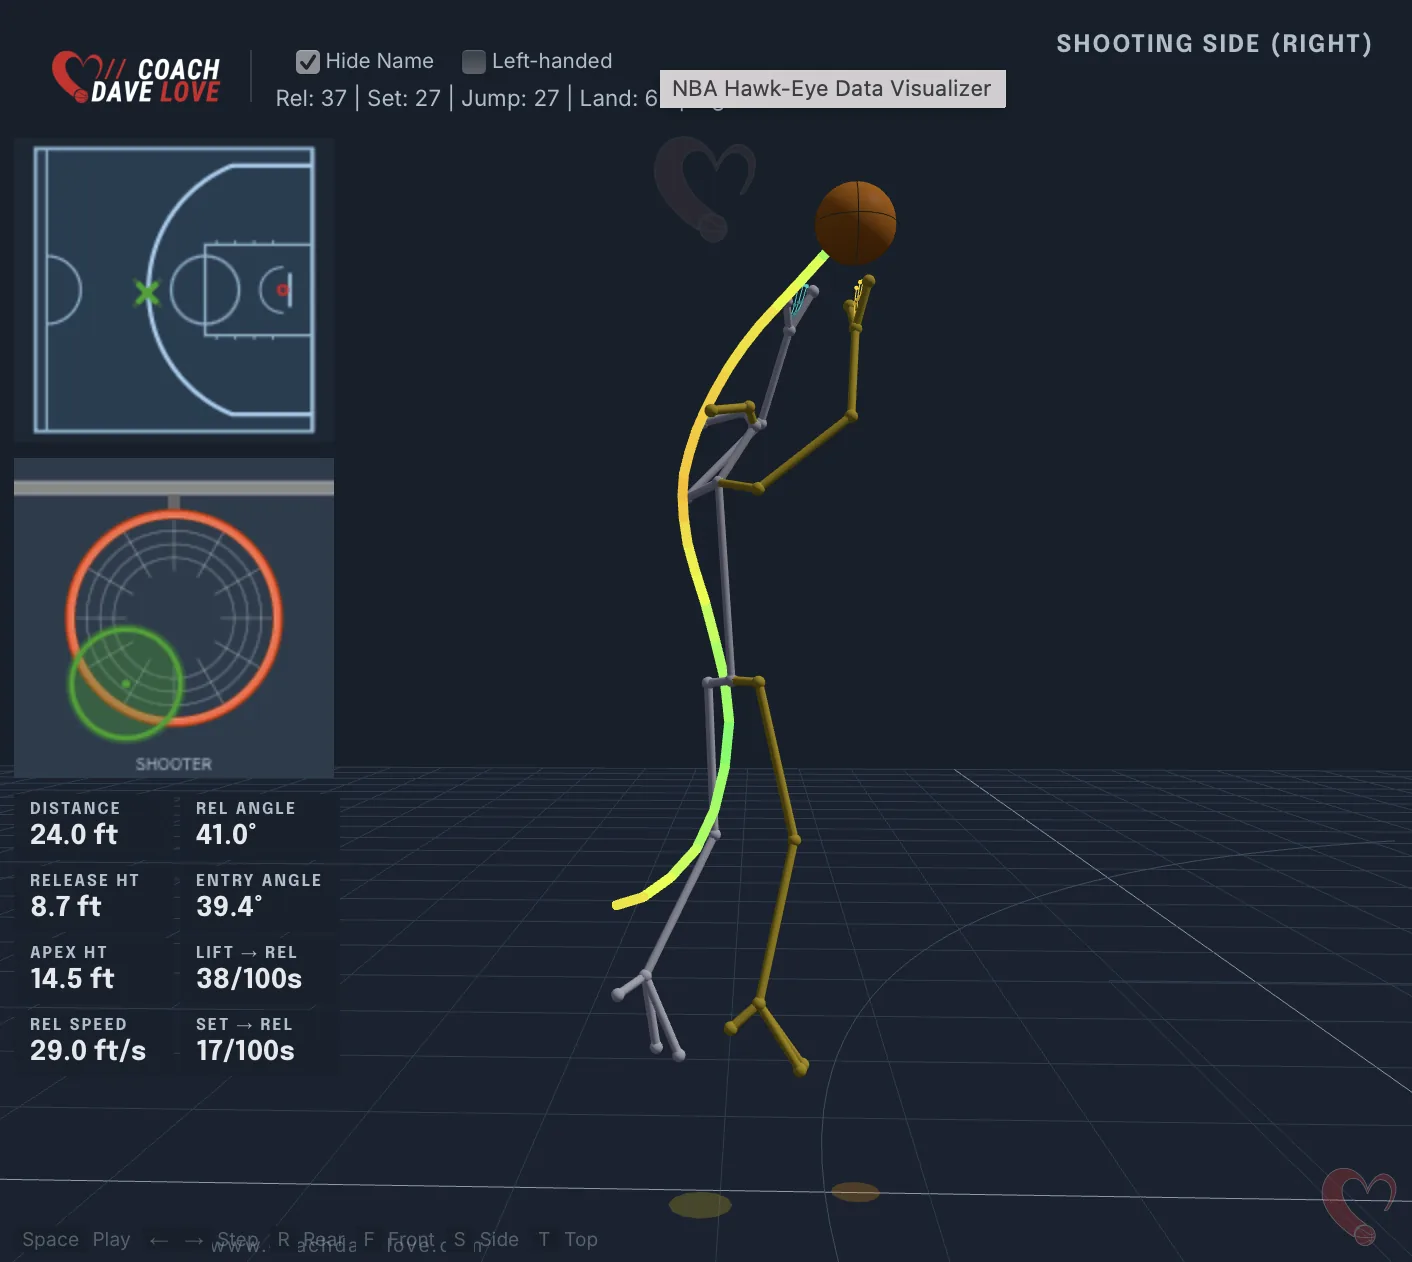Select the Land frame marker
This screenshot has width=1412, height=1262.
pyautogui.click(x=618, y=98)
